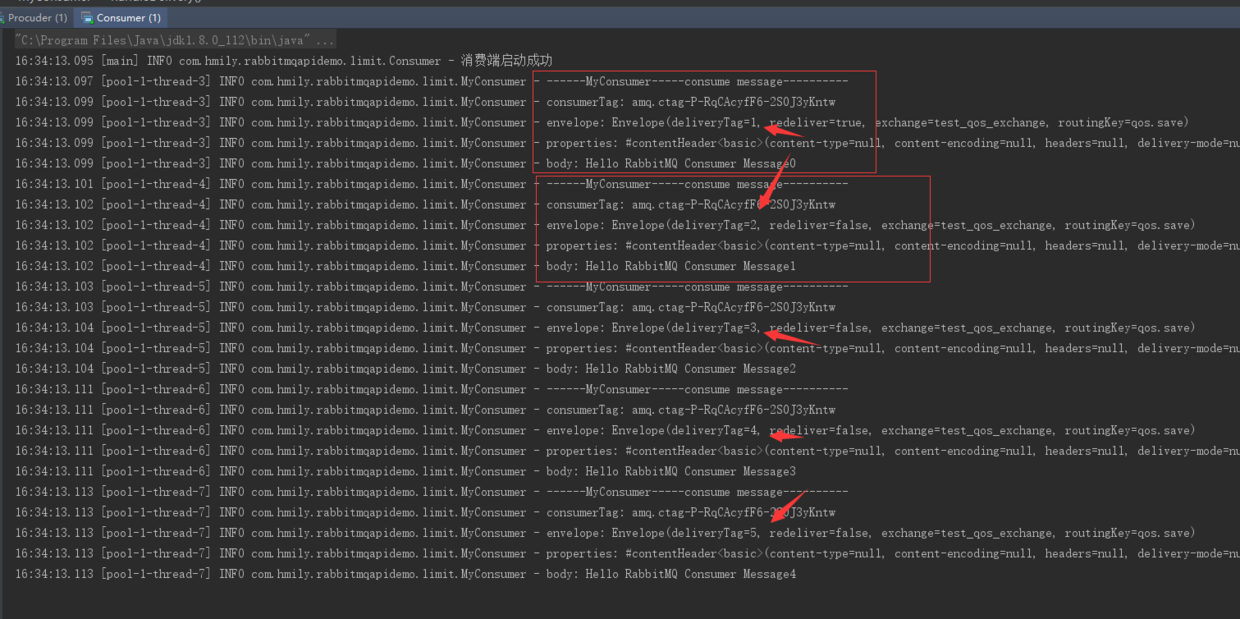Select body line 'Hello RabbitMQ Consumer Message1'
Screen dimensions: 1240x619
[x=406, y=266]
